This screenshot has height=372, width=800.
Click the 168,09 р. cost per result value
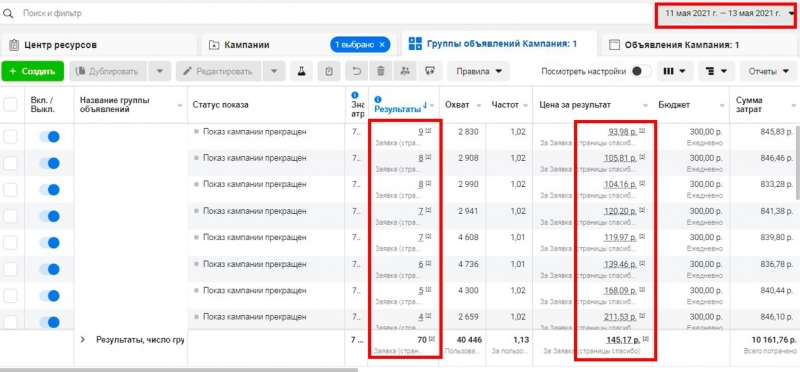coord(620,290)
